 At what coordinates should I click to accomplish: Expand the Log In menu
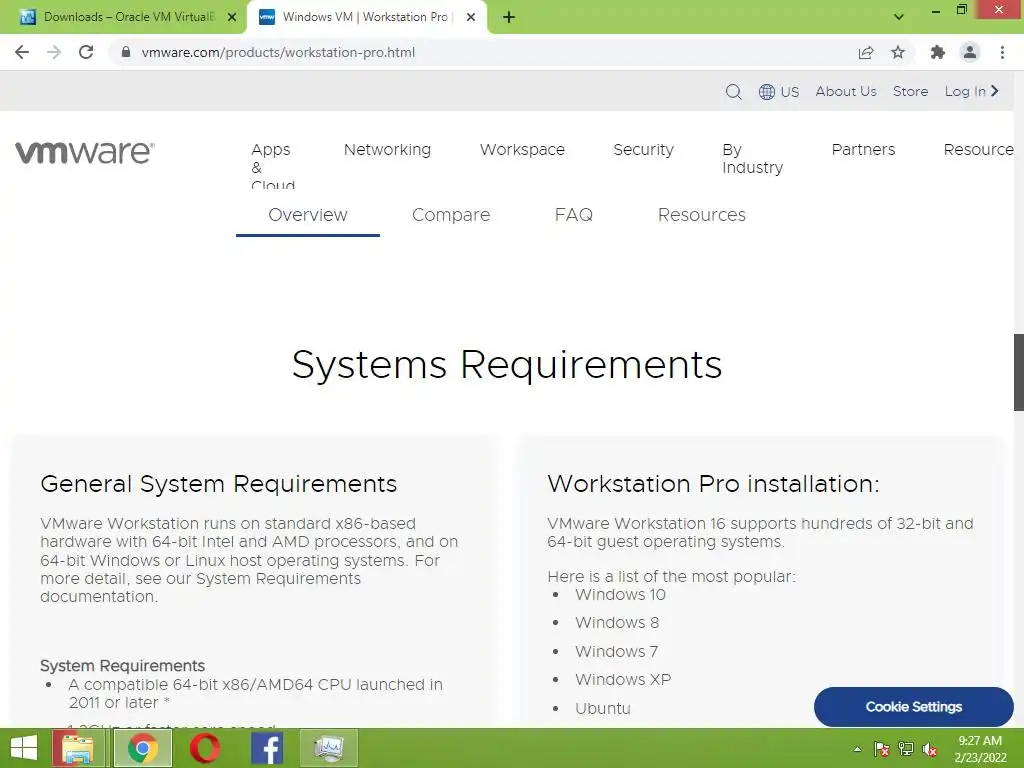point(972,91)
